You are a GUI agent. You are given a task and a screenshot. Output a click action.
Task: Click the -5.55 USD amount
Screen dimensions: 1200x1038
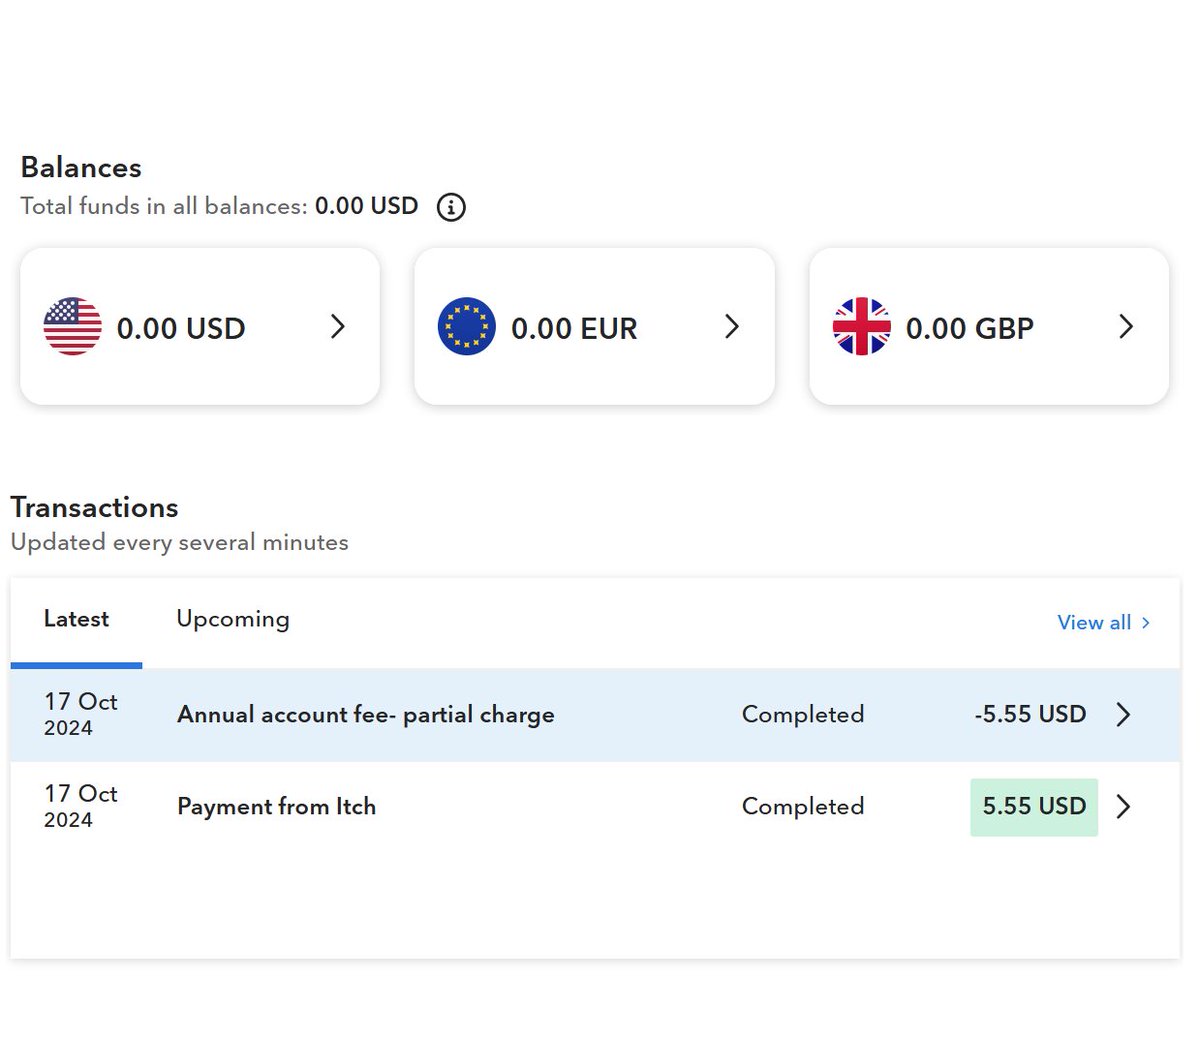1030,714
